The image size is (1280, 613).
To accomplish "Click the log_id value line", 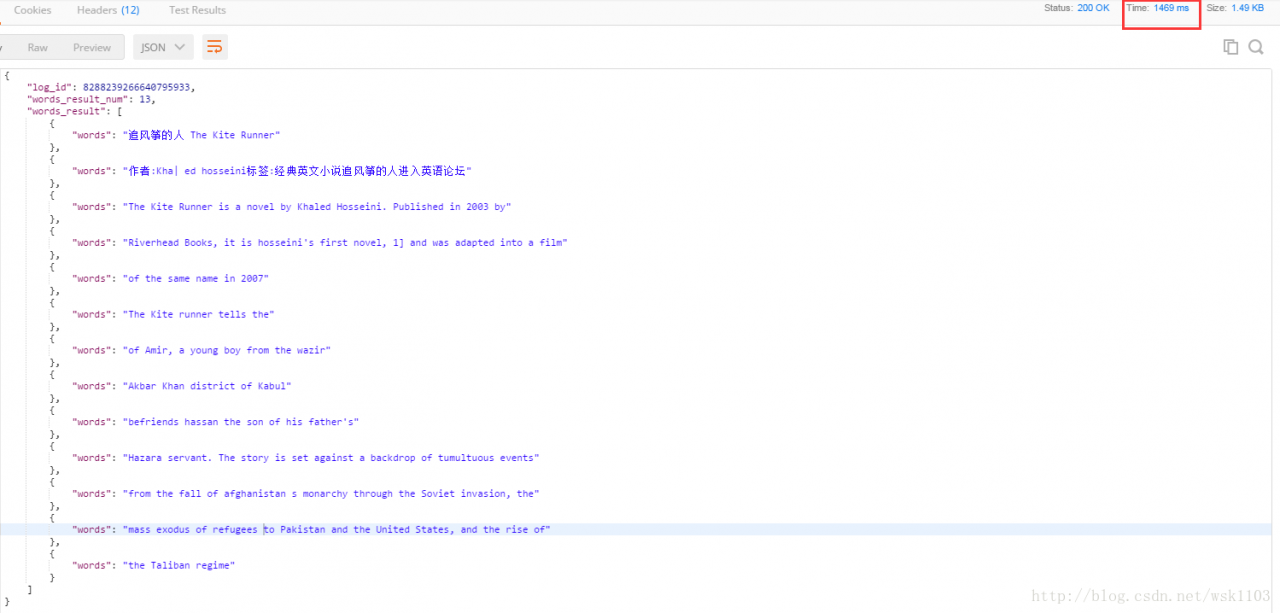I will (111, 87).
